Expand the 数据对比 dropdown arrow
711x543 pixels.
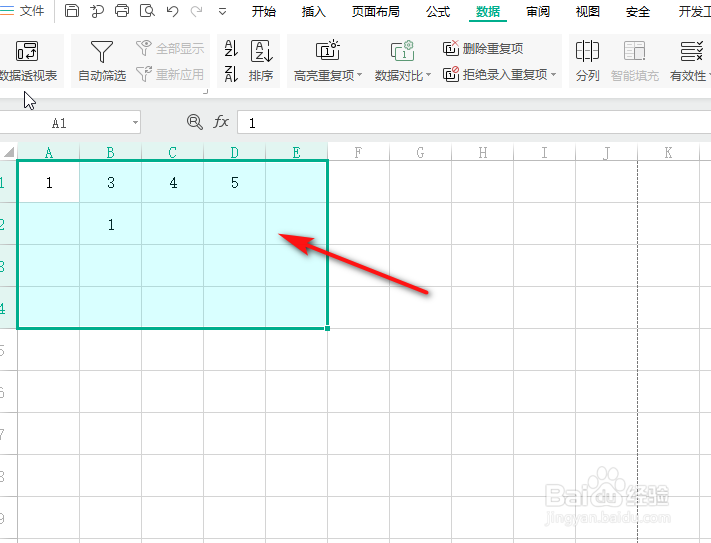(x=428, y=75)
